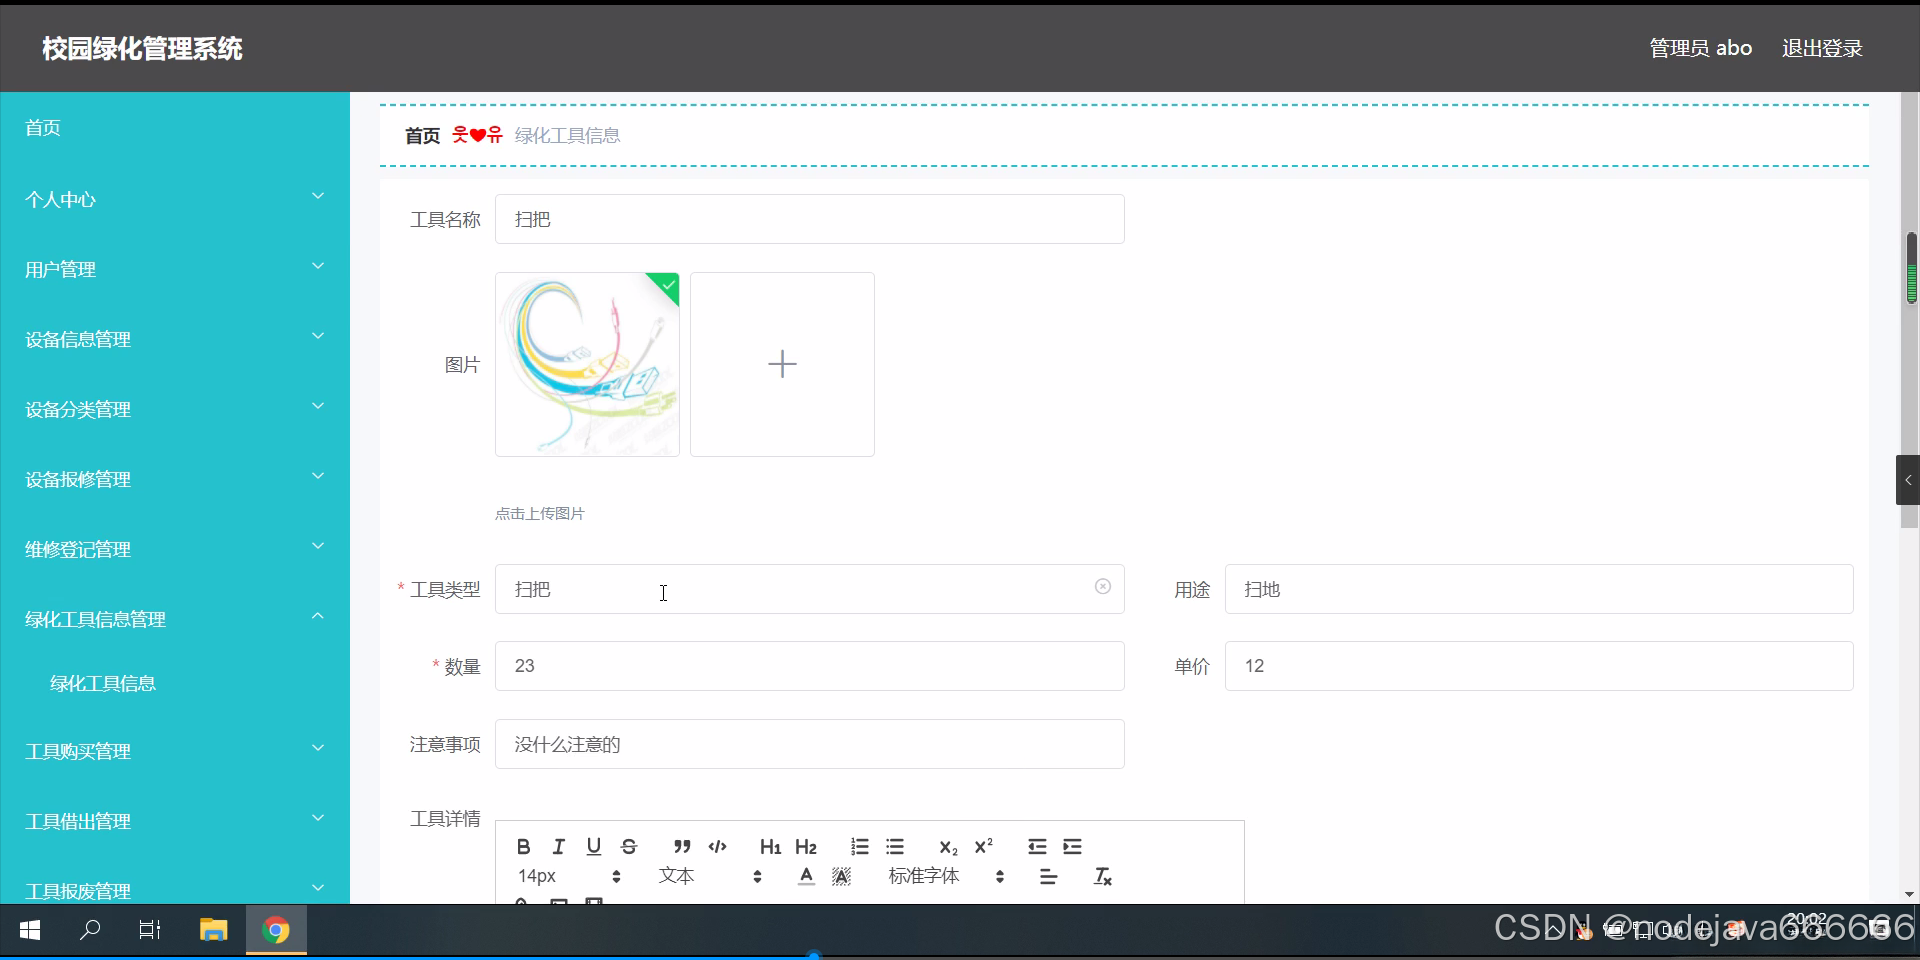Go to 首页 in the sidebar
The width and height of the screenshot is (1920, 960).
(x=175, y=128)
